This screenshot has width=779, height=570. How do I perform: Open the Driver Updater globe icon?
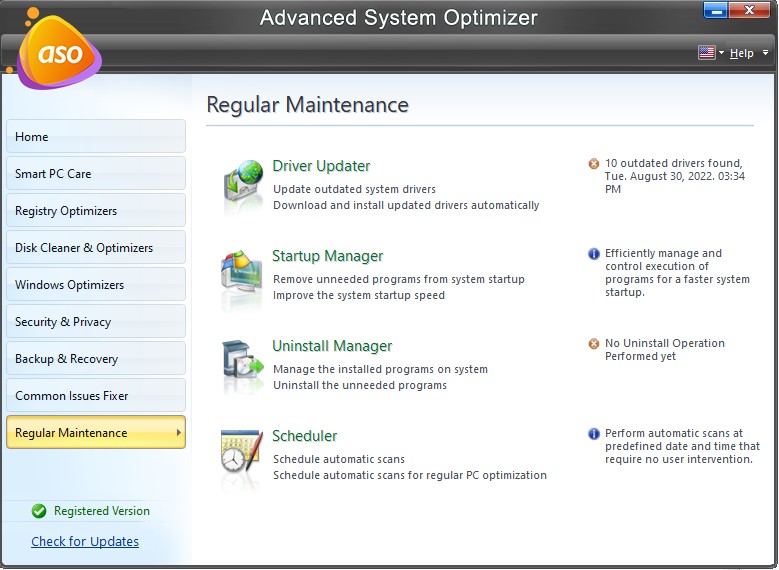tap(243, 180)
